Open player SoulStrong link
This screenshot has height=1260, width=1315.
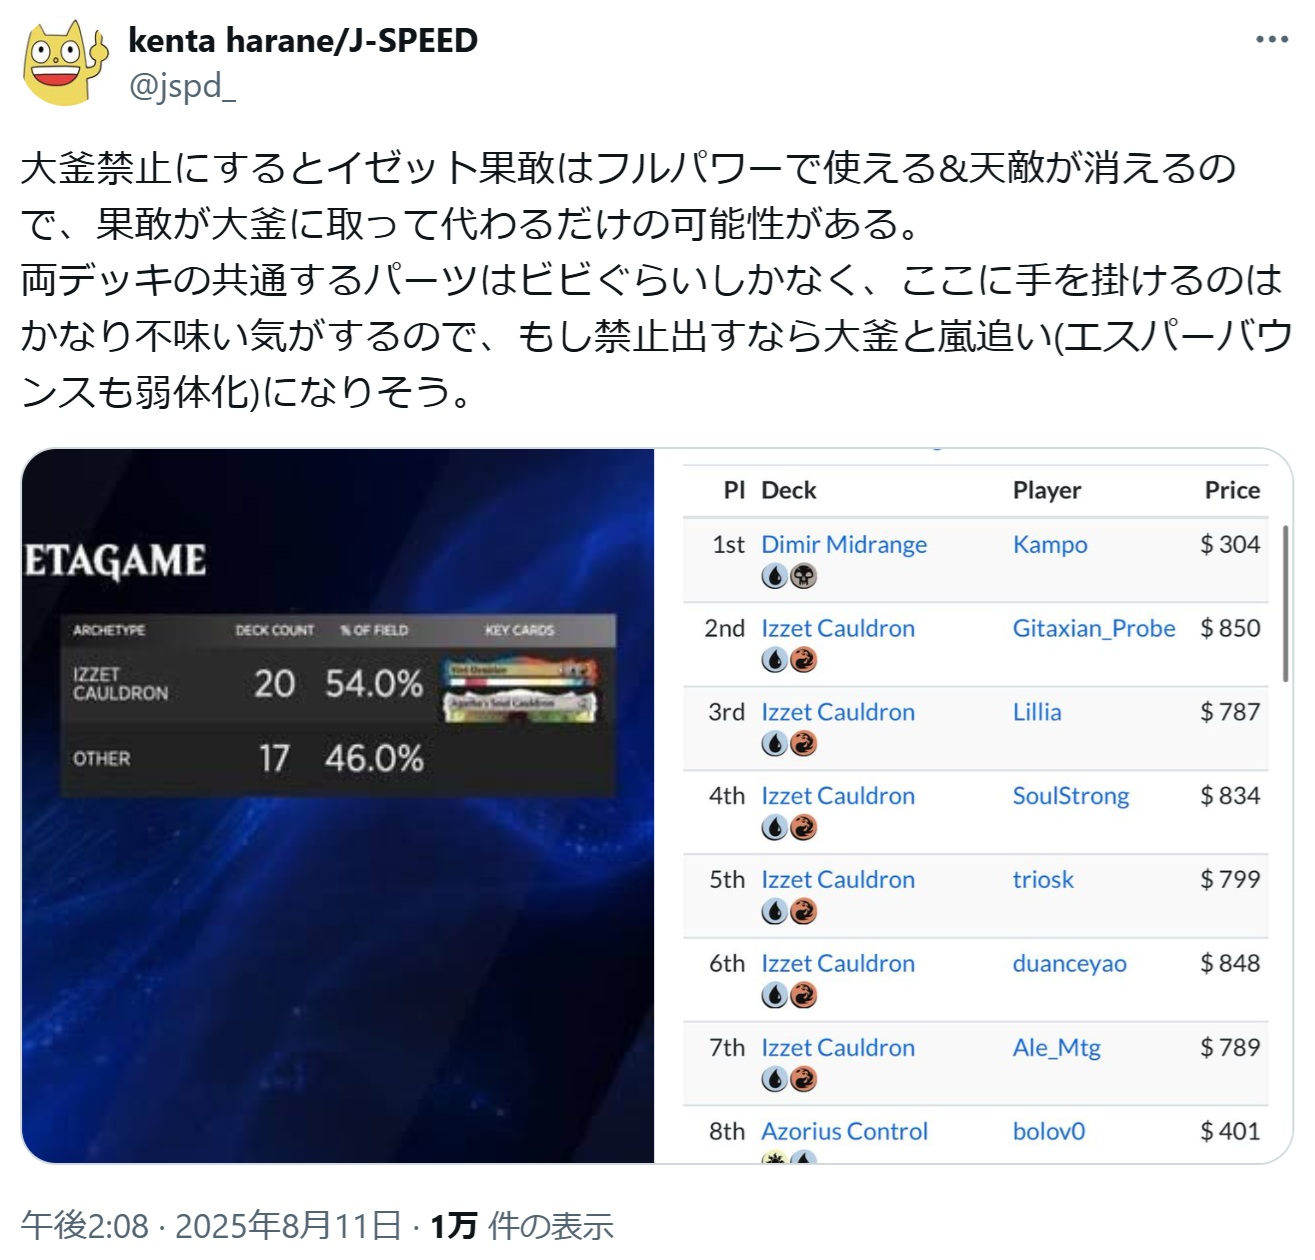click(1070, 796)
